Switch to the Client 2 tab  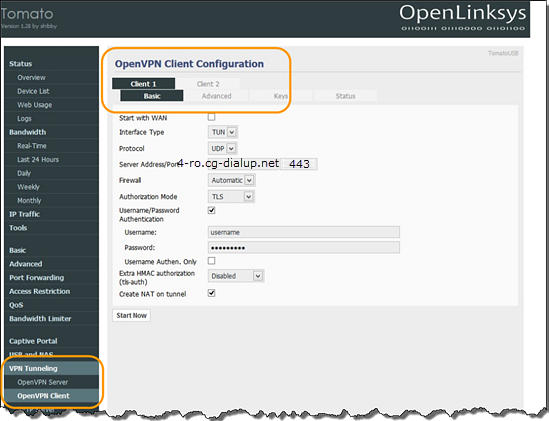(x=208, y=84)
